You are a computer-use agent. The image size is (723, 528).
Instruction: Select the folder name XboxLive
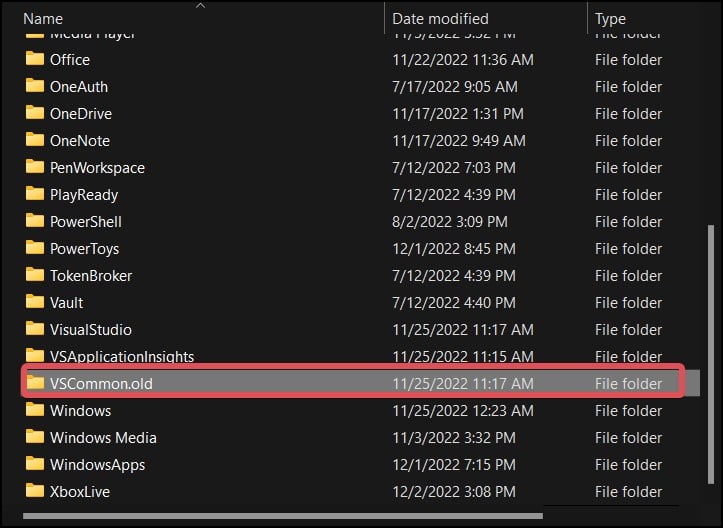80,492
